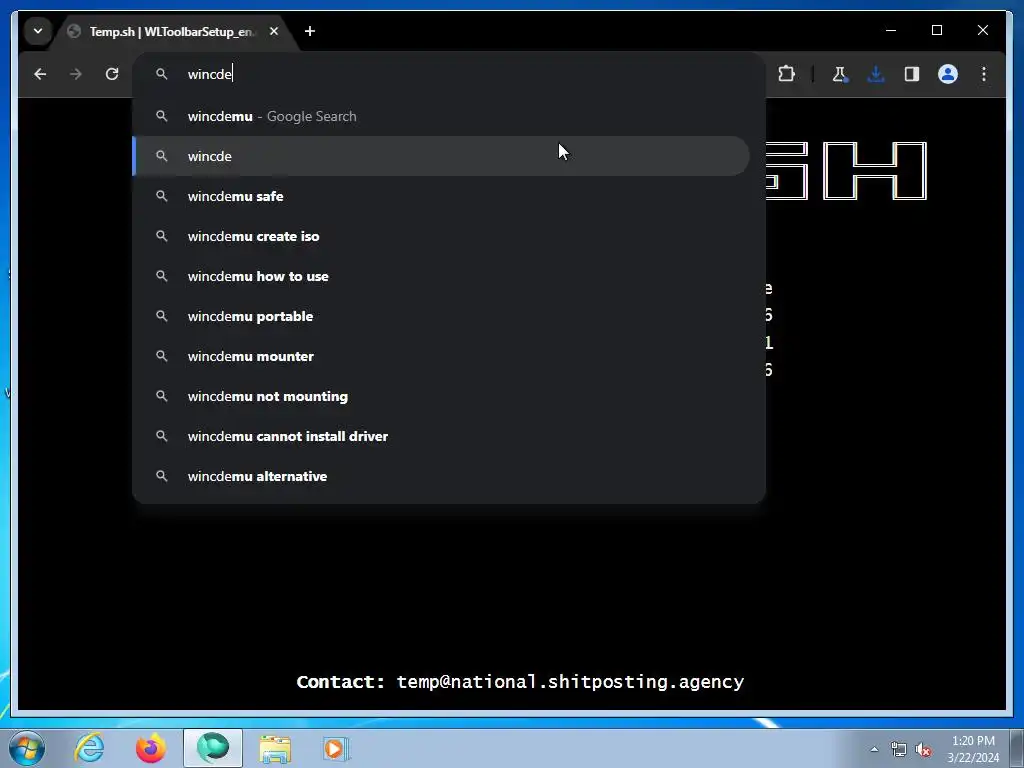Click the contact email temp@national.shitposting.agency
Screen dimensions: 1024x768
[570, 682]
